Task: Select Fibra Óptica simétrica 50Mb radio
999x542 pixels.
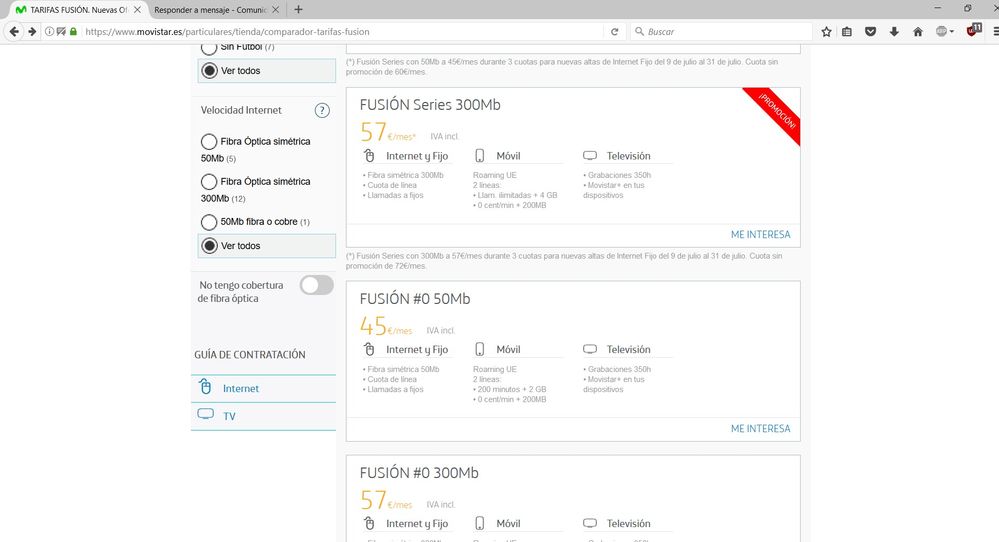Action: click(x=209, y=142)
